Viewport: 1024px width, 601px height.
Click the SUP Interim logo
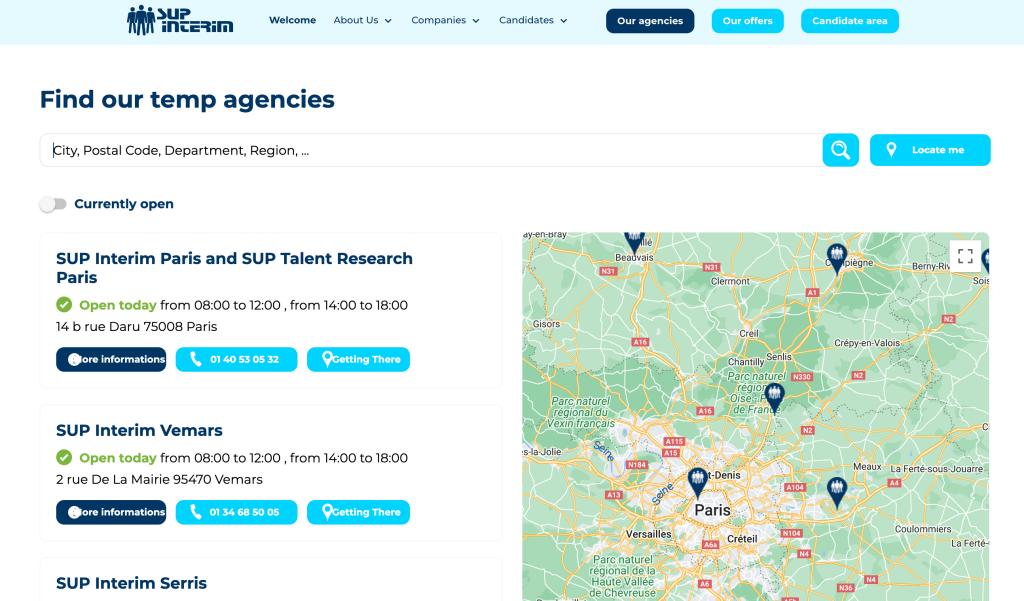tap(180, 20)
